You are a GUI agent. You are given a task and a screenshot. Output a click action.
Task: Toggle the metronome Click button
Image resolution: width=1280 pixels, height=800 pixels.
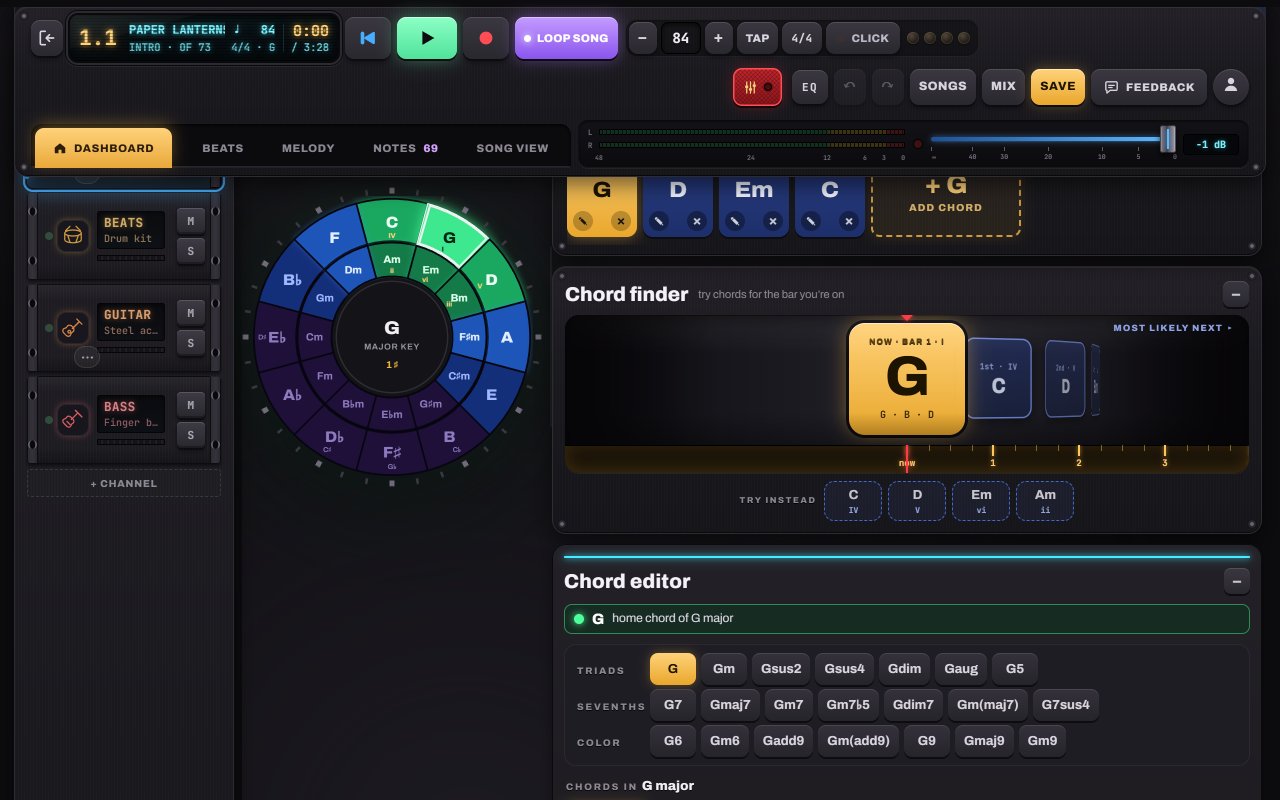[863, 38]
